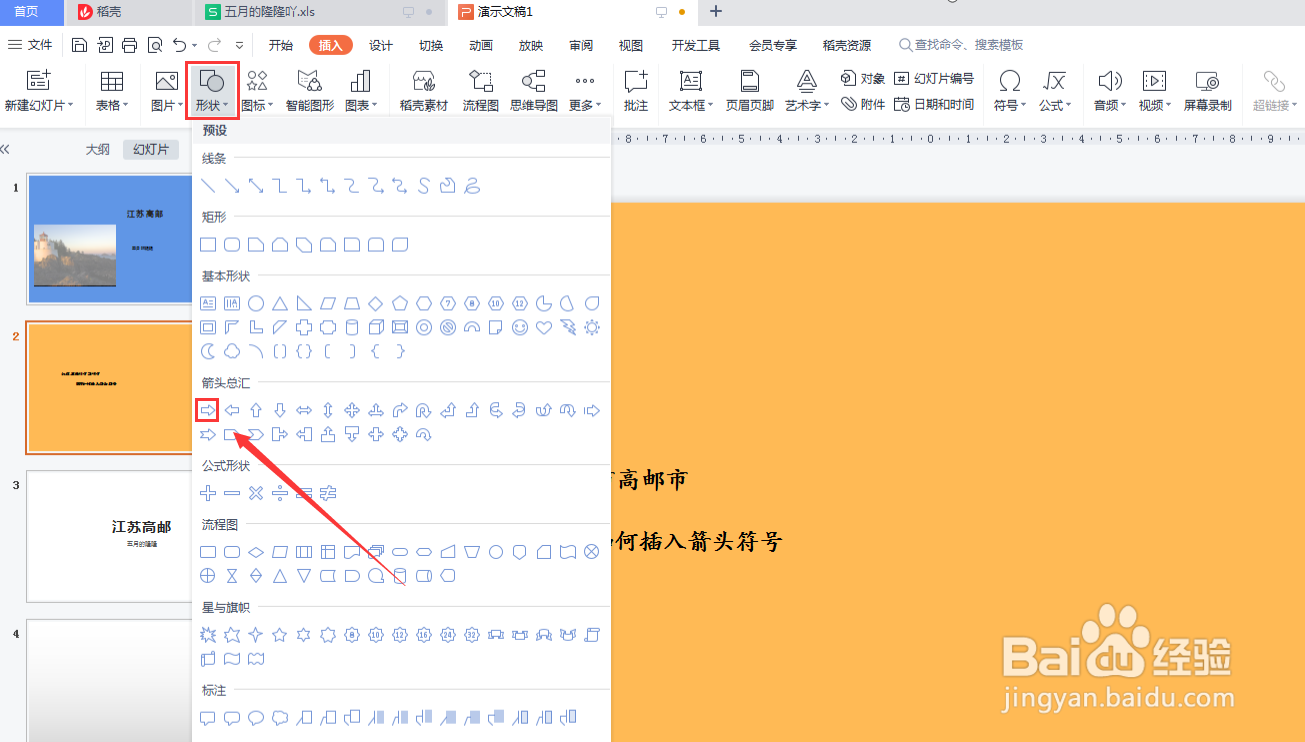The width and height of the screenshot is (1305, 742).
Task: Insert the oval basic shape
Action: [x=256, y=303]
